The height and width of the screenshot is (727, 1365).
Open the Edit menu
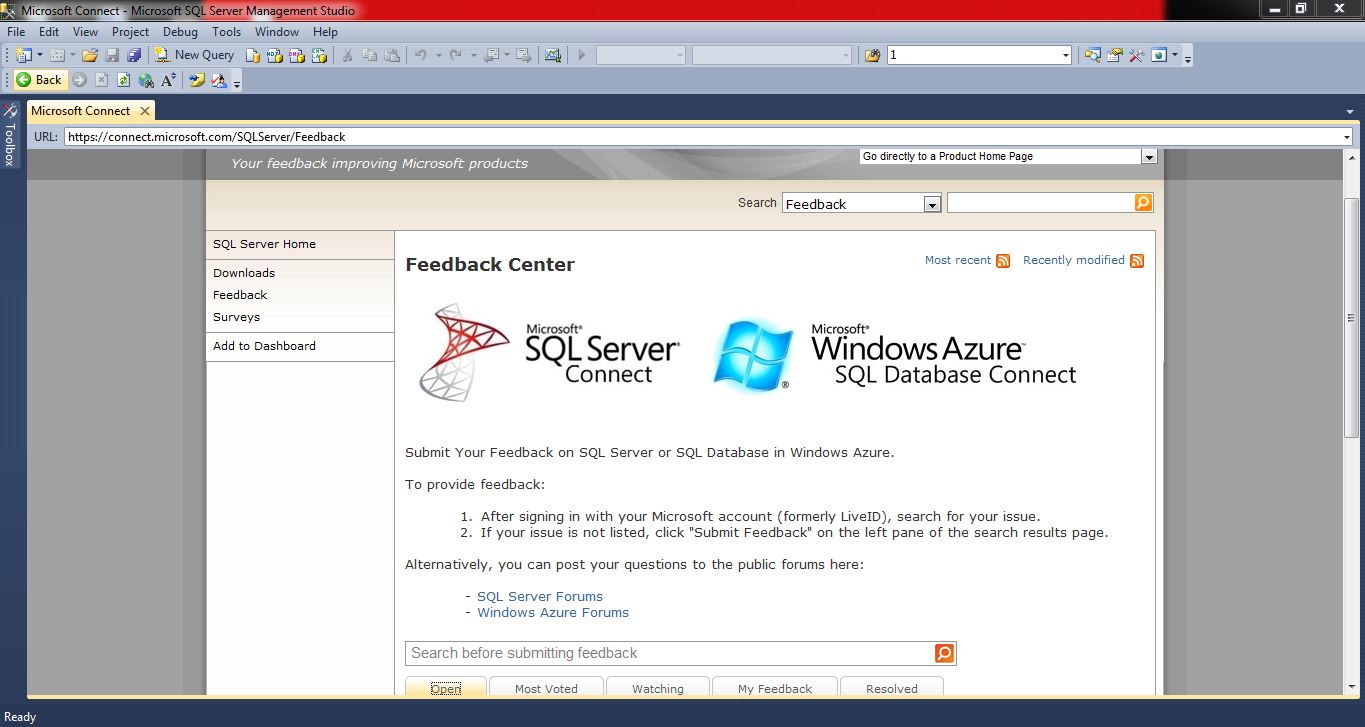[x=49, y=31]
